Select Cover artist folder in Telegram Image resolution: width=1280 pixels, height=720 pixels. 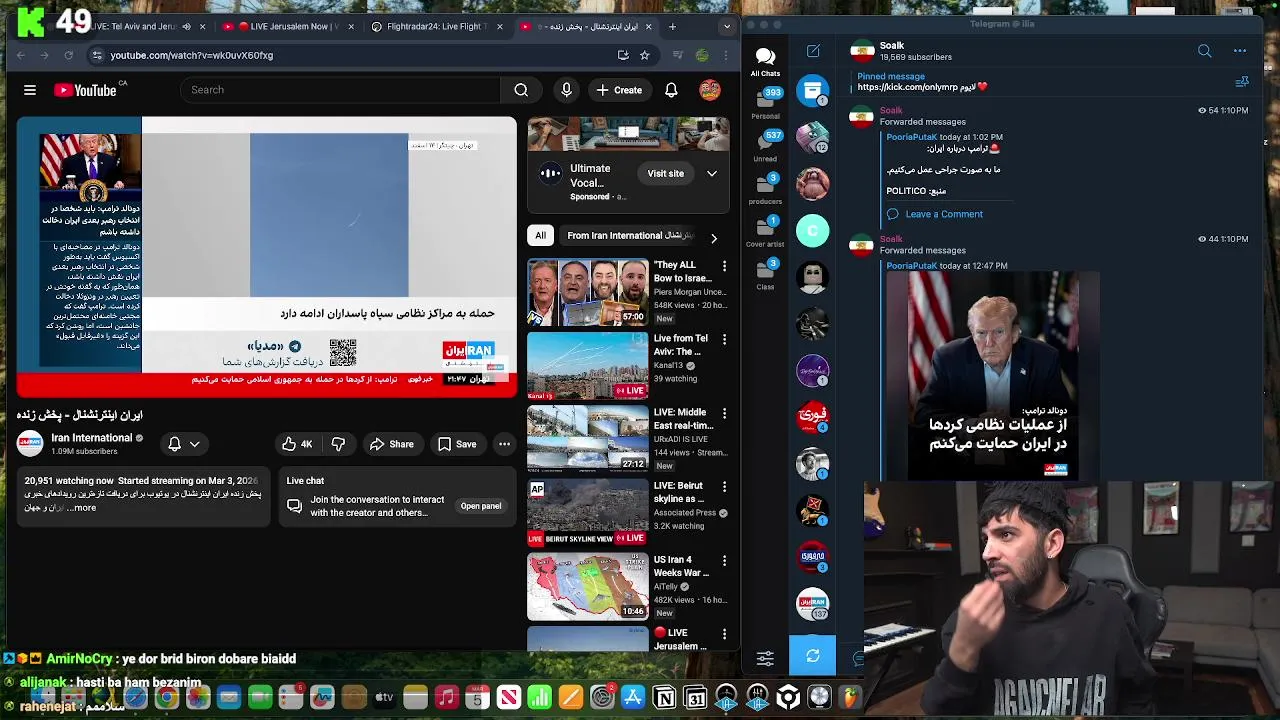point(765,231)
